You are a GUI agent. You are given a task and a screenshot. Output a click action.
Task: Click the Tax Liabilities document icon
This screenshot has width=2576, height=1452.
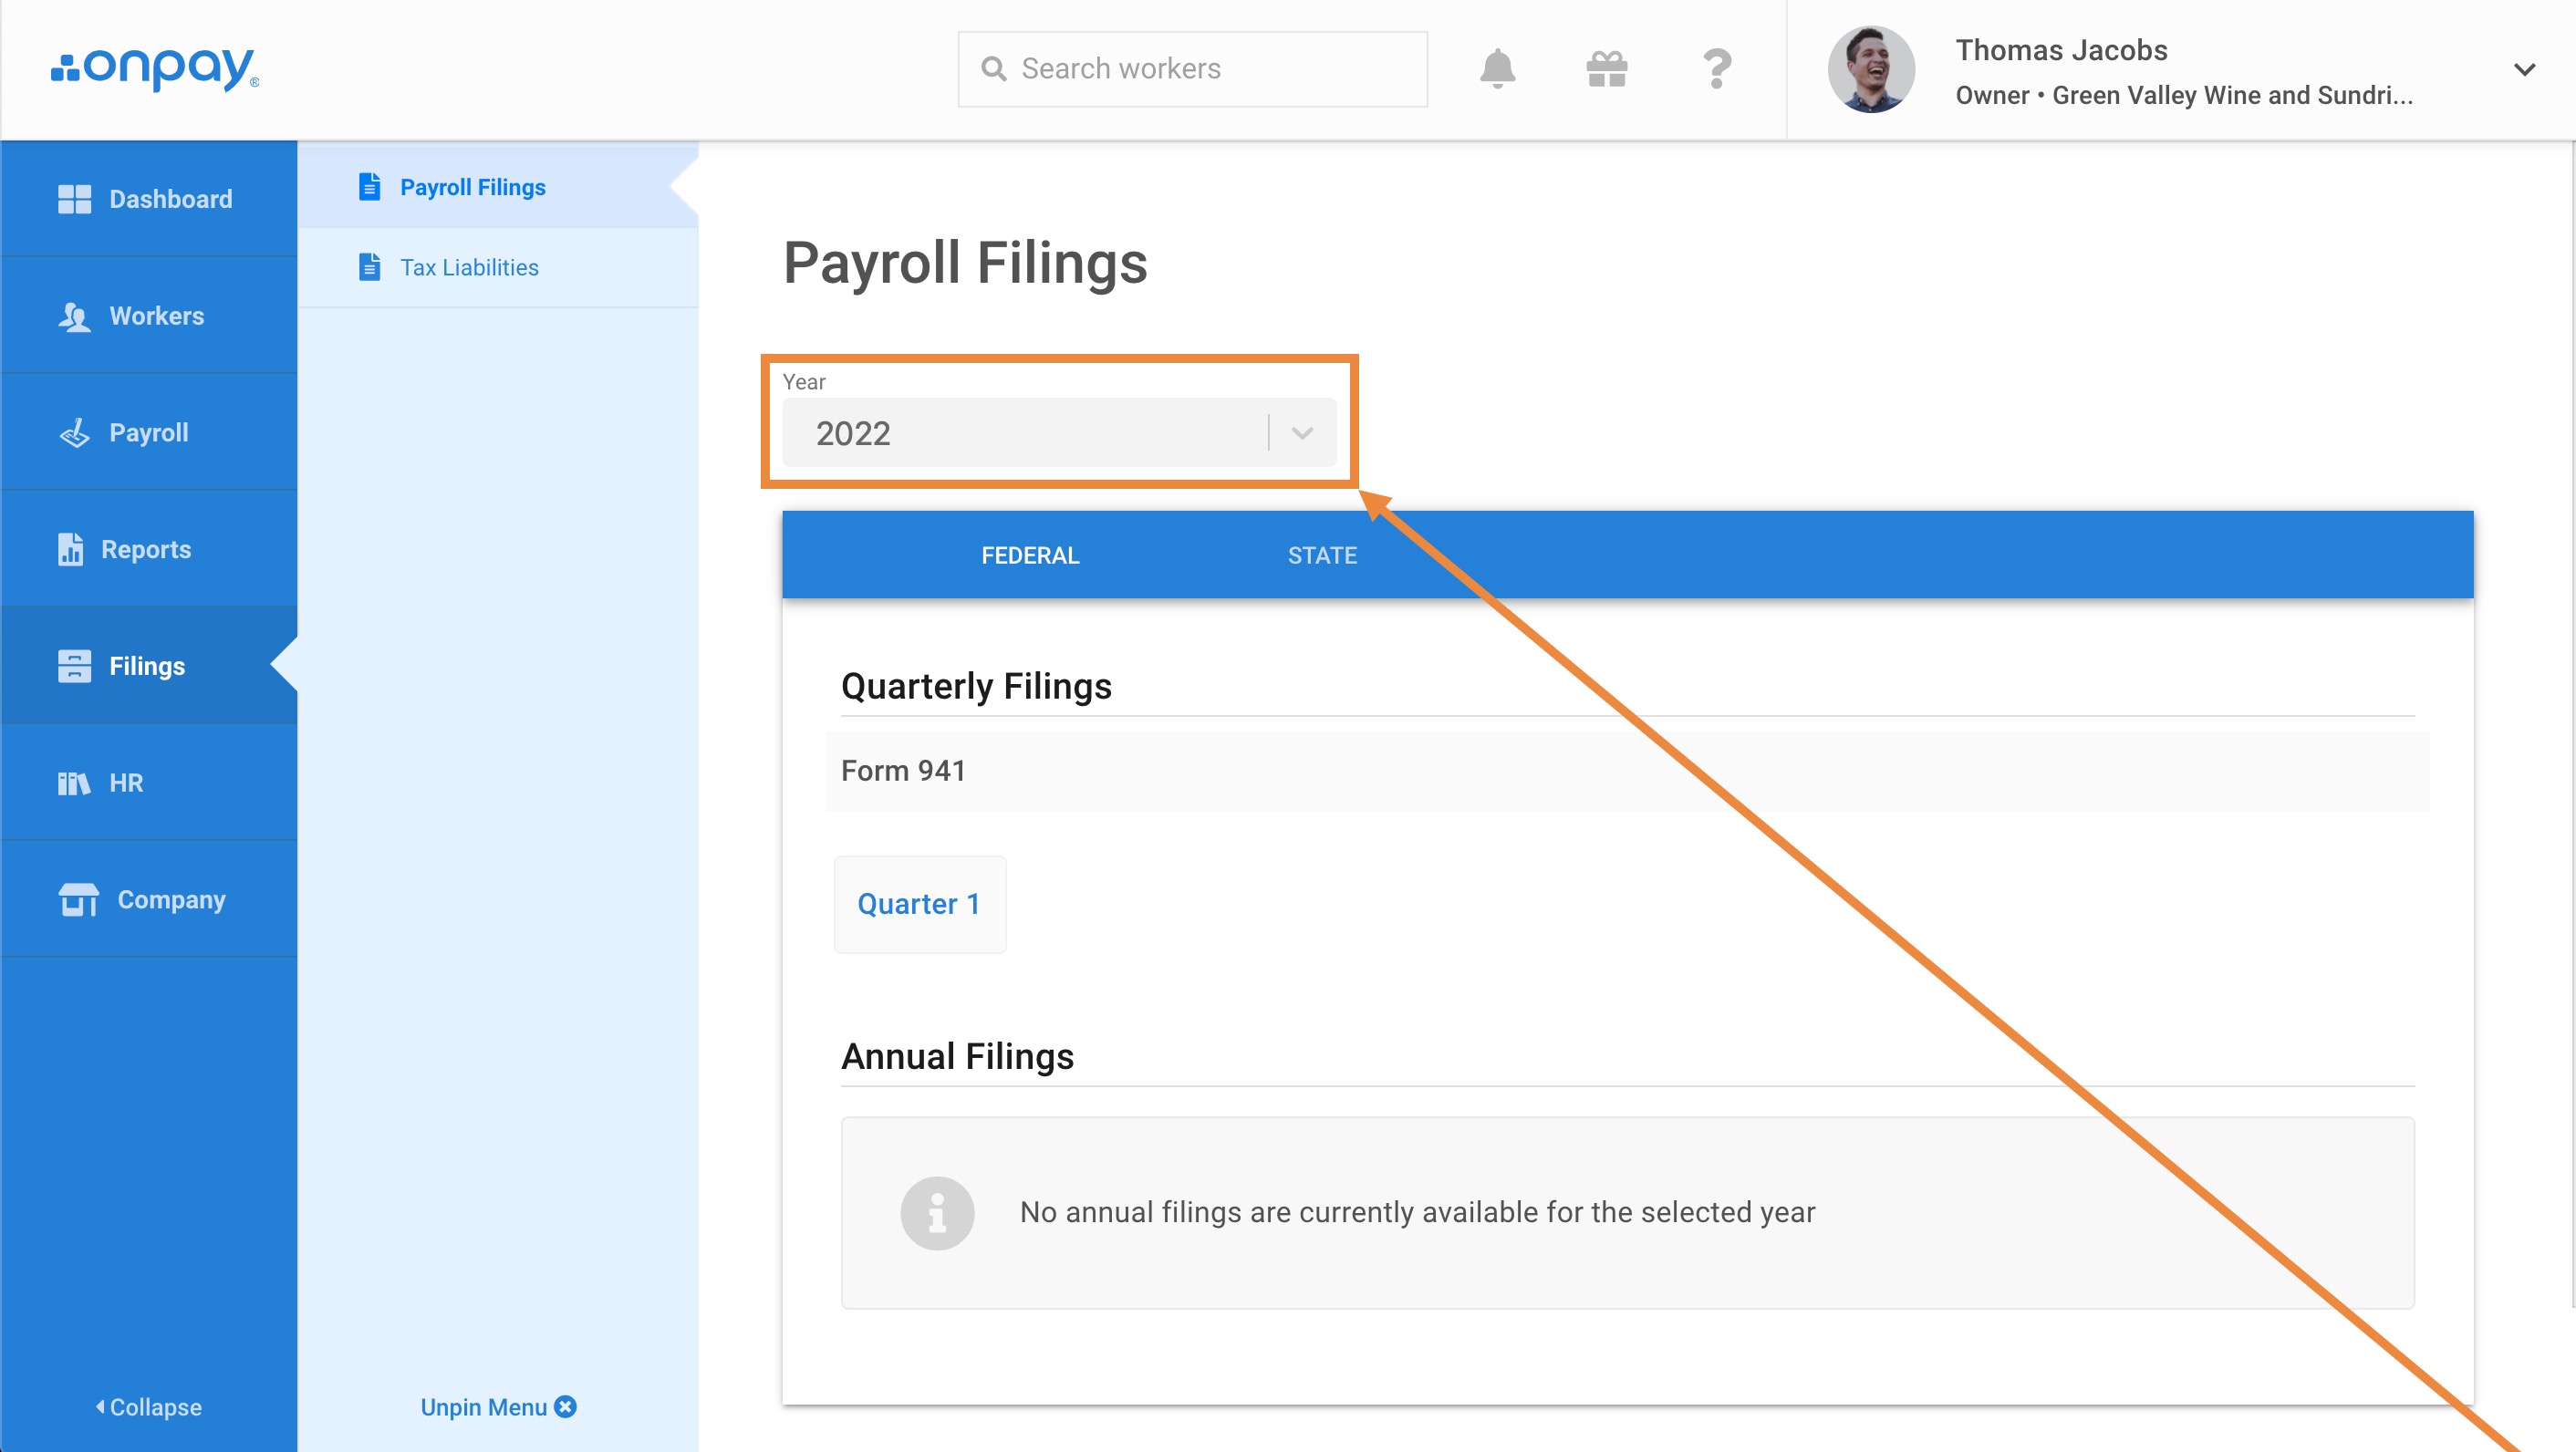[369, 267]
